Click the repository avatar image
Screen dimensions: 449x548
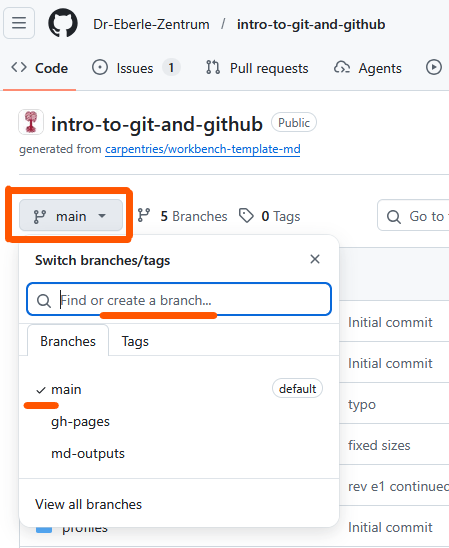[31, 122]
